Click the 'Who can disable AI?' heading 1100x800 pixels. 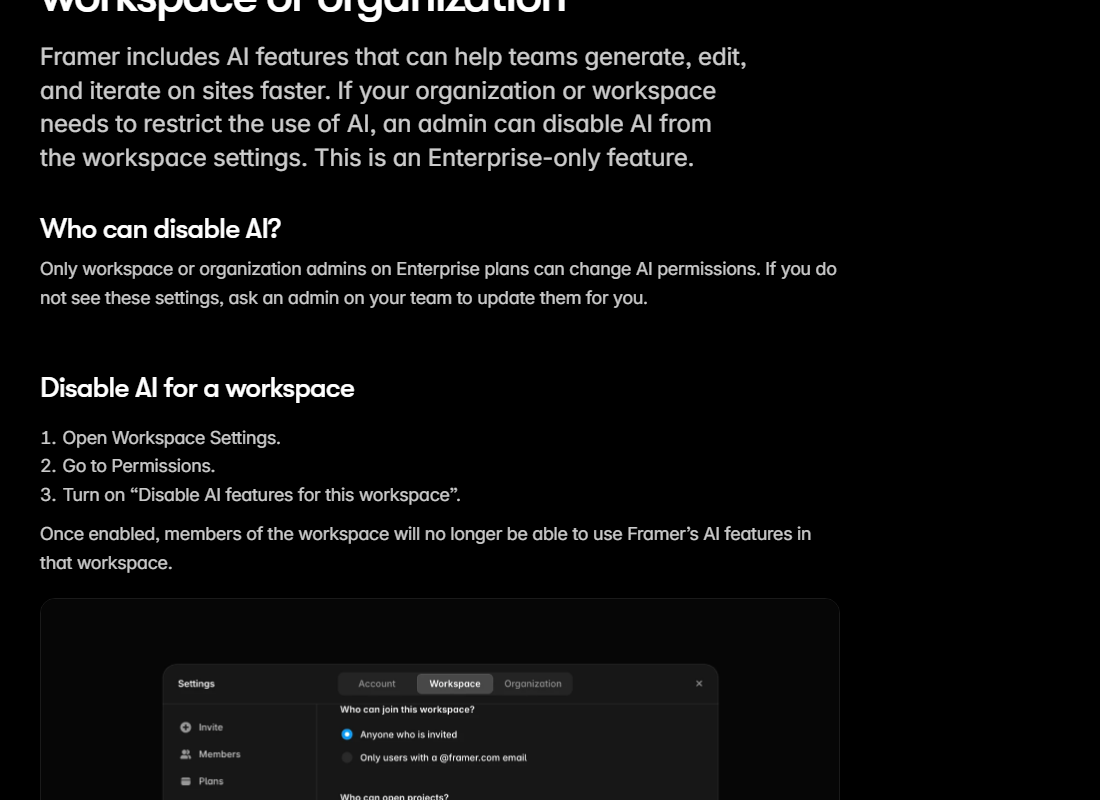tap(160, 229)
